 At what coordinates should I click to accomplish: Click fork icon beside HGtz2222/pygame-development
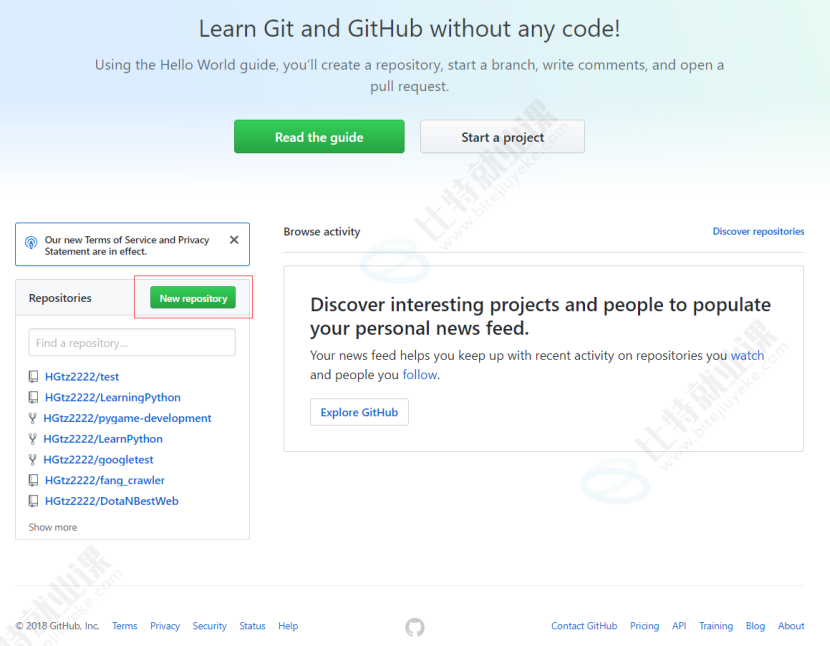click(33, 418)
